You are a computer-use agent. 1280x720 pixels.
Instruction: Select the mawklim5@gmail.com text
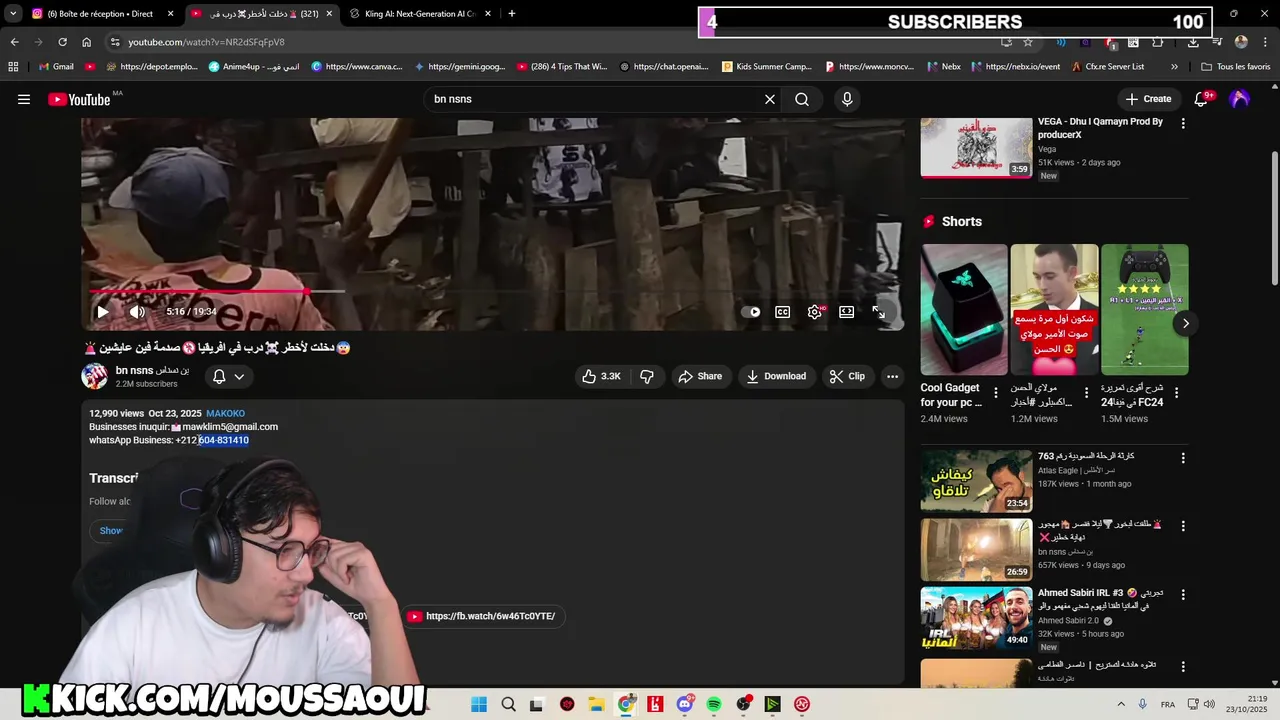230,427
